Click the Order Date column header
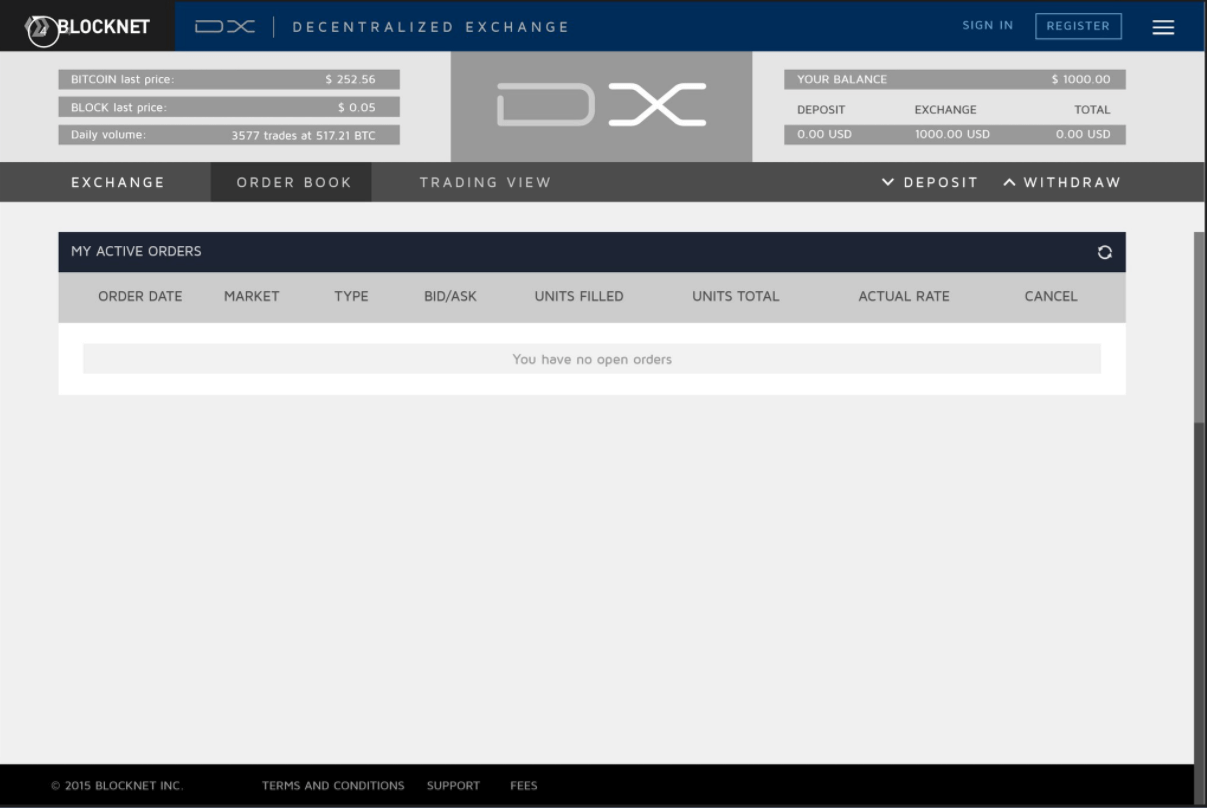This screenshot has height=808, width=1207. tap(140, 296)
